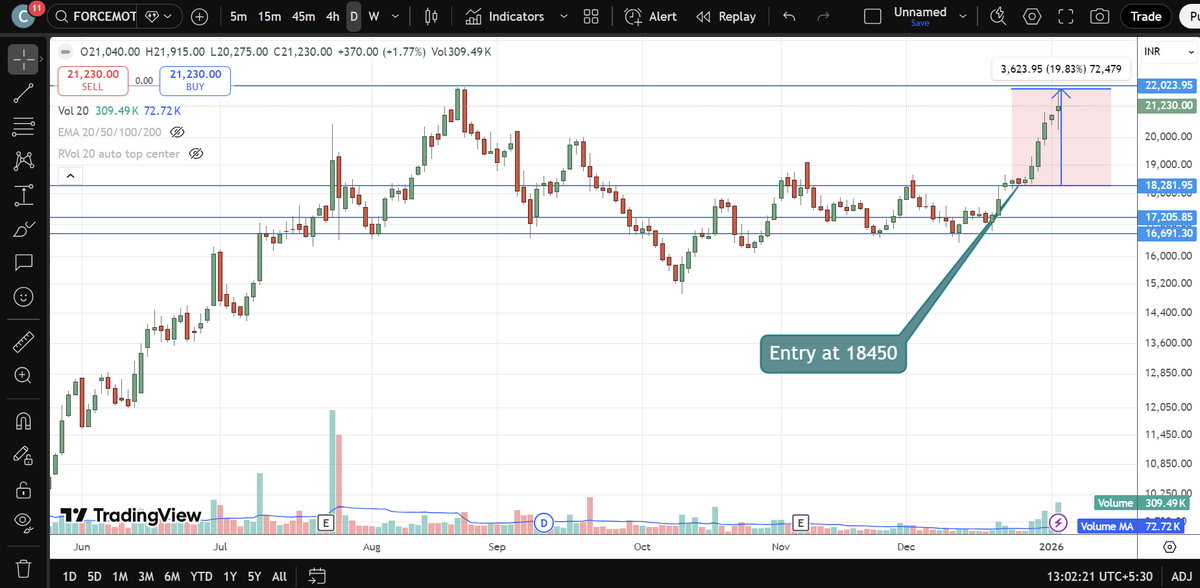The width and height of the screenshot is (1200, 588).
Task: Create an Alert
Action: [x=650, y=17]
